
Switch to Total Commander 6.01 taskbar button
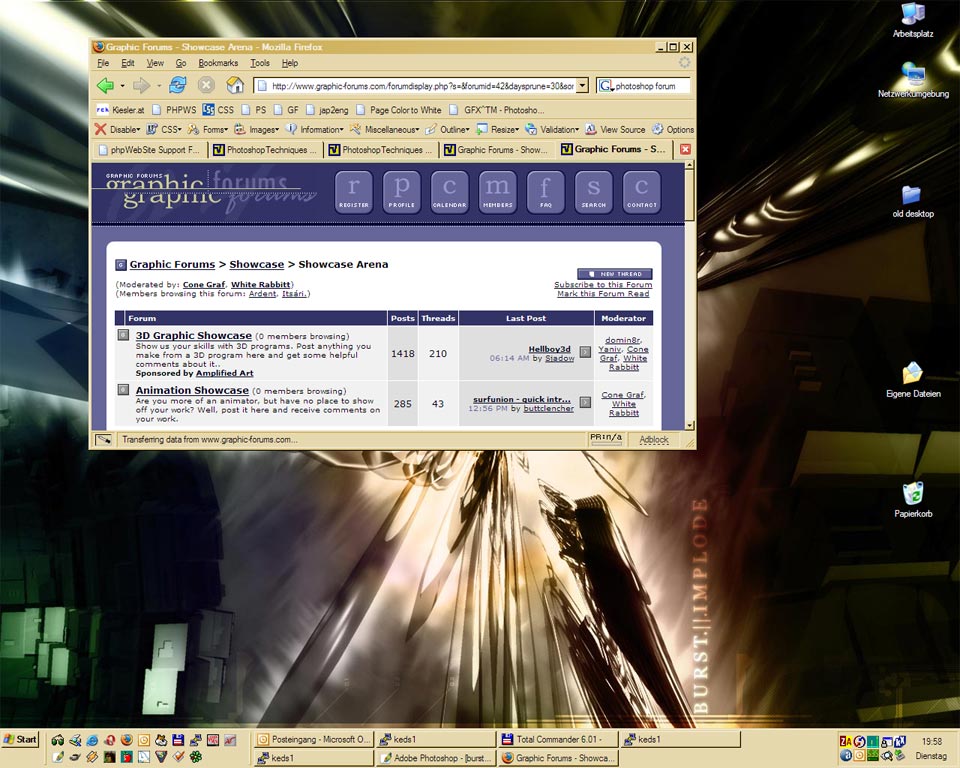tap(557, 739)
